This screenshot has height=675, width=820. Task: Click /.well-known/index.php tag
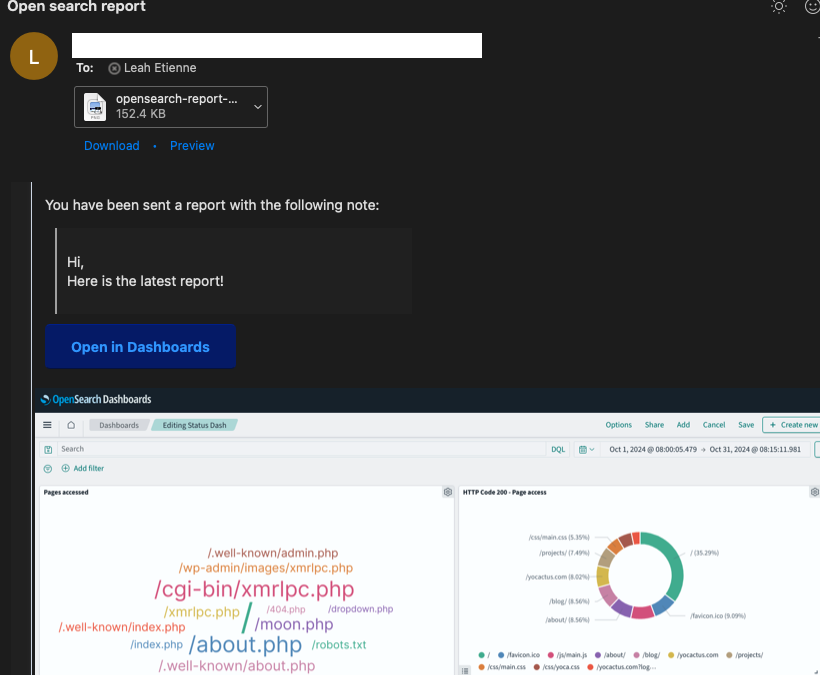(x=122, y=627)
